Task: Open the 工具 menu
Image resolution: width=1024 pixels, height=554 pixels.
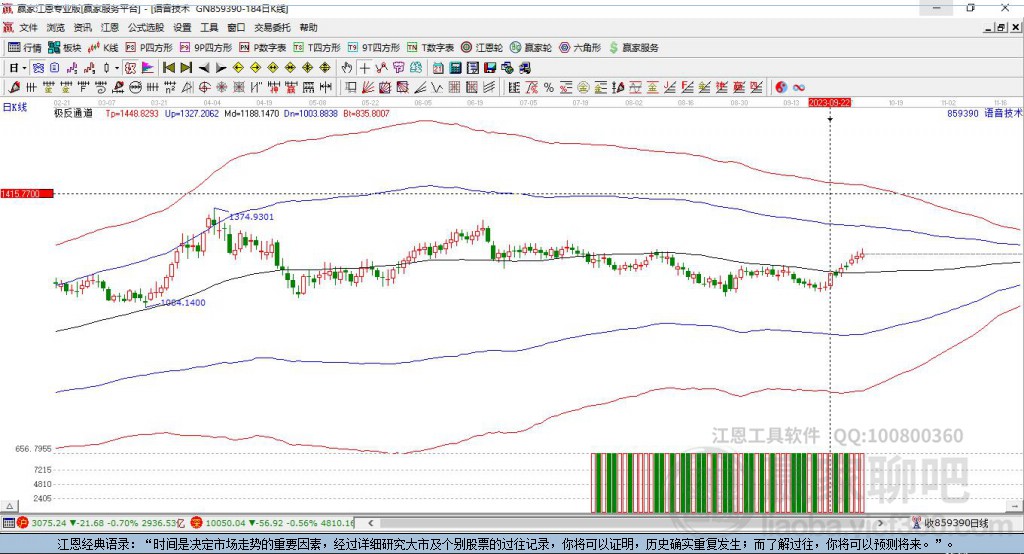Action: (209, 27)
